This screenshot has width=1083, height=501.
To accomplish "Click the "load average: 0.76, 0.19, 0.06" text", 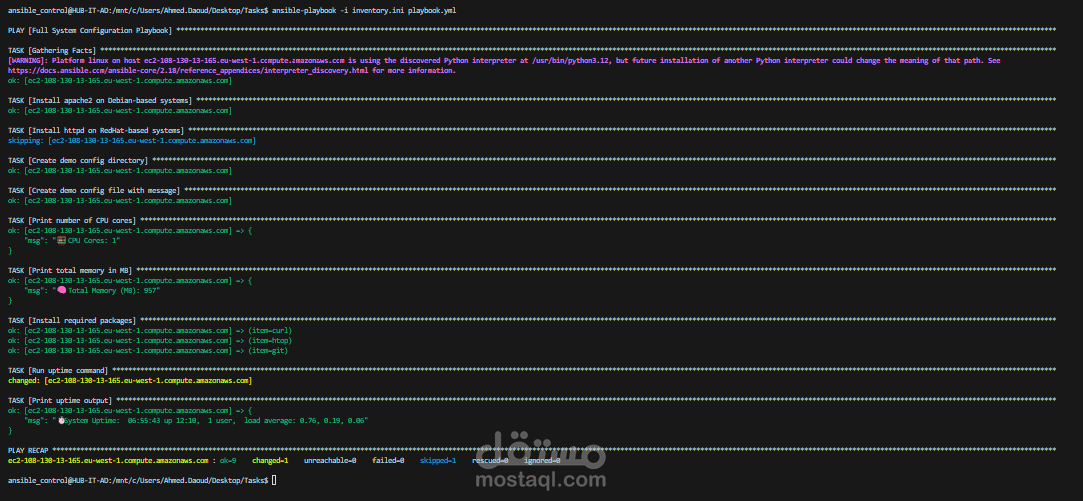I will (x=303, y=420).
